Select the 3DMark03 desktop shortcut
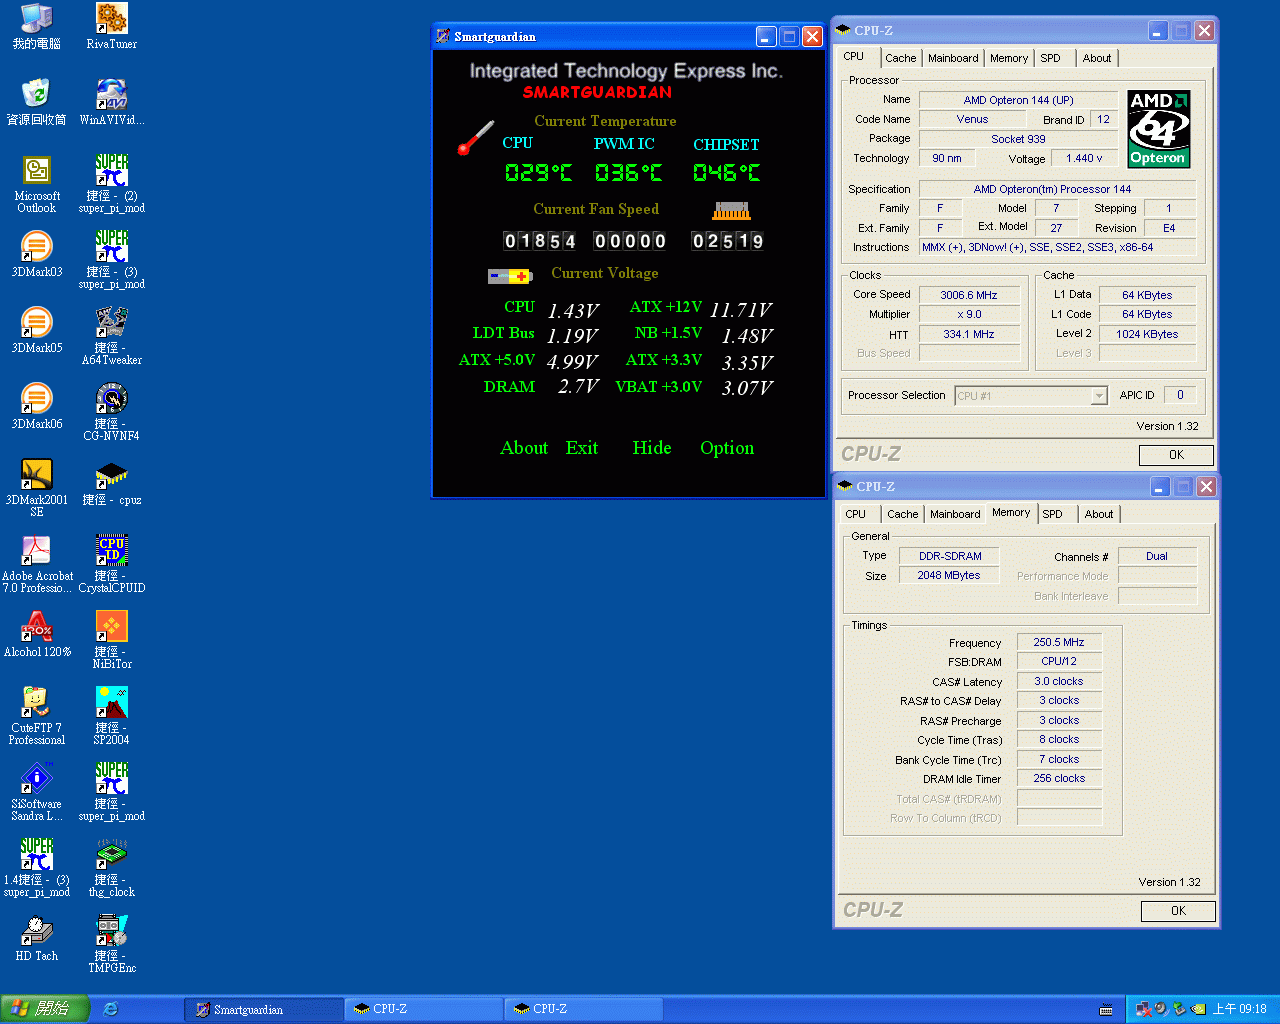Image resolution: width=1280 pixels, height=1024 pixels. pos(37,246)
